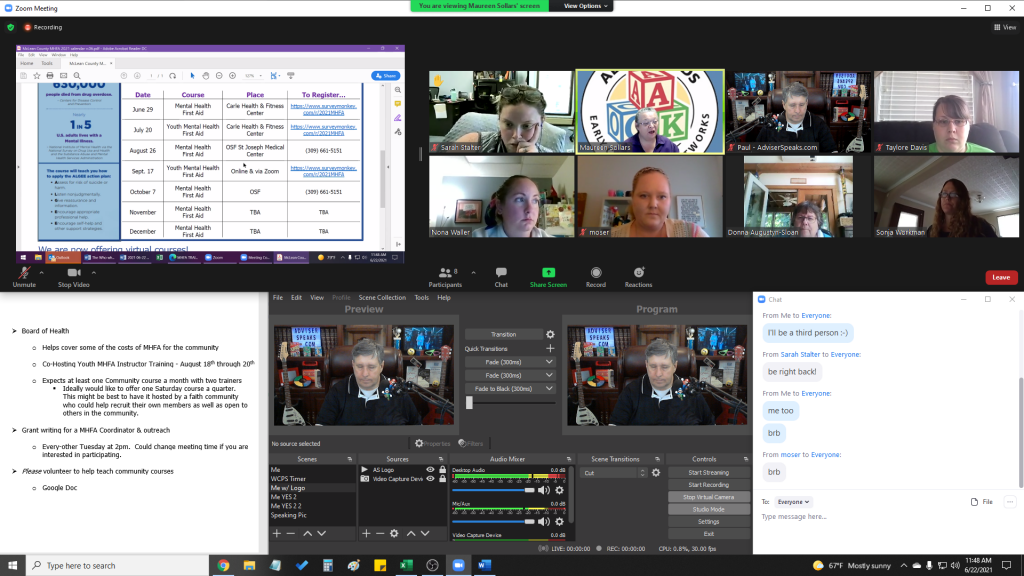Viewport: 1024px width, 576px height.
Task: Expand the chat recipient Everyone dropdown
Action: [x=794, y=501]
